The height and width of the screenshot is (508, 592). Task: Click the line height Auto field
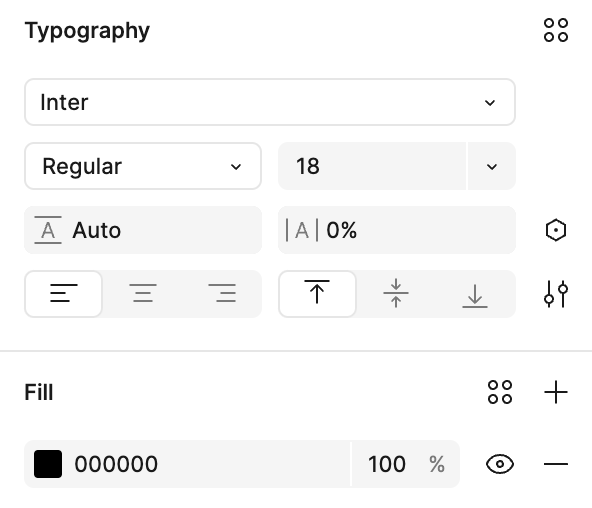tap(143, 230)
